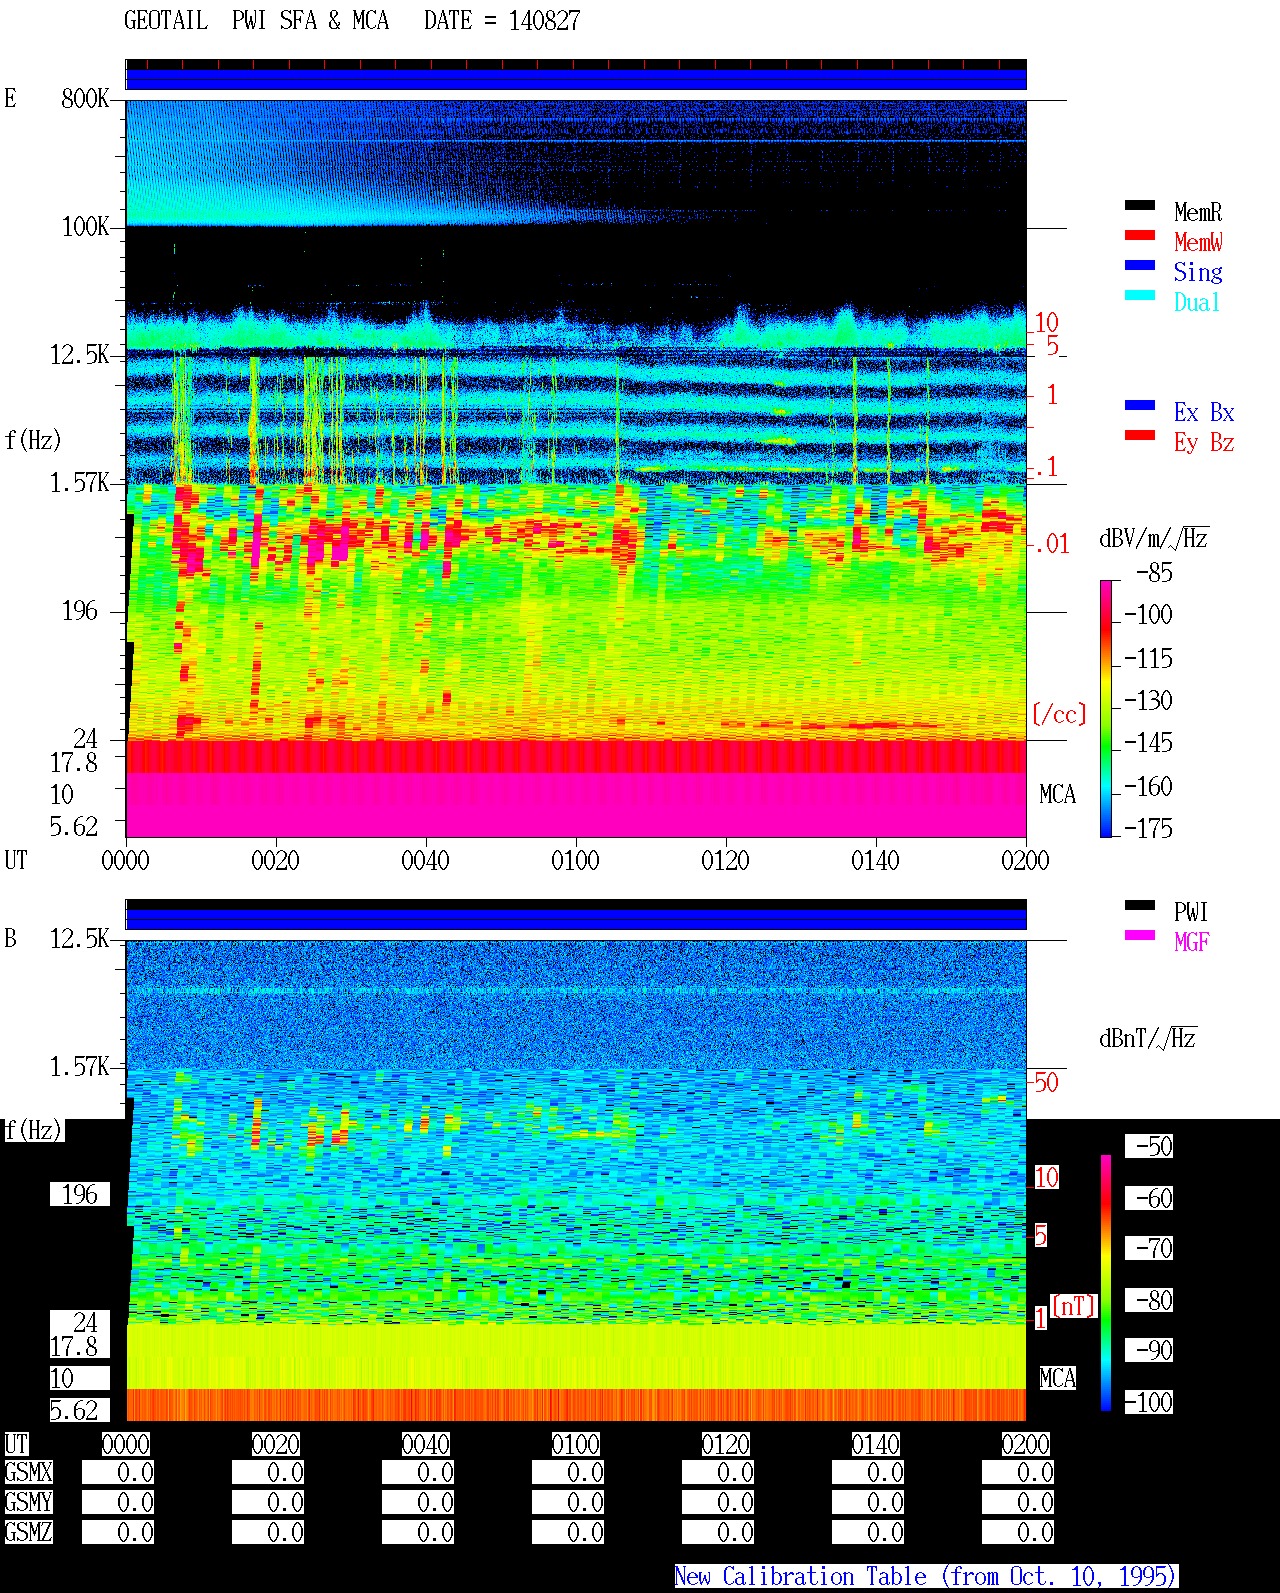The width and height of the screenshot is (1280, 1593).
Task: Click the red Ey Bz legend swatch
Action: [x=1140, y=436]
